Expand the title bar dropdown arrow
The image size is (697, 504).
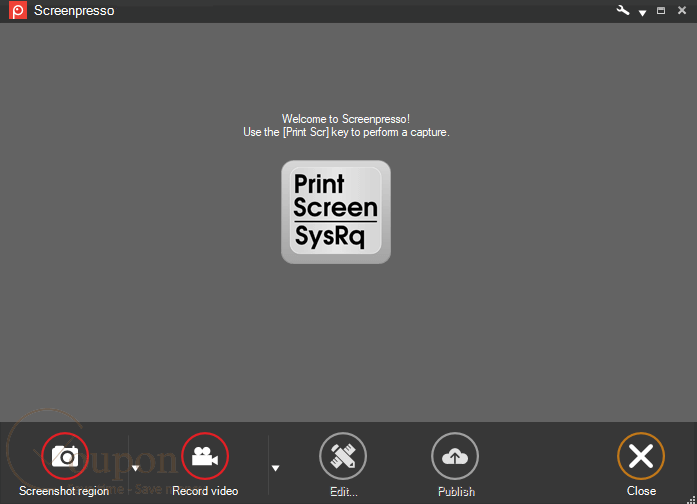642,13
